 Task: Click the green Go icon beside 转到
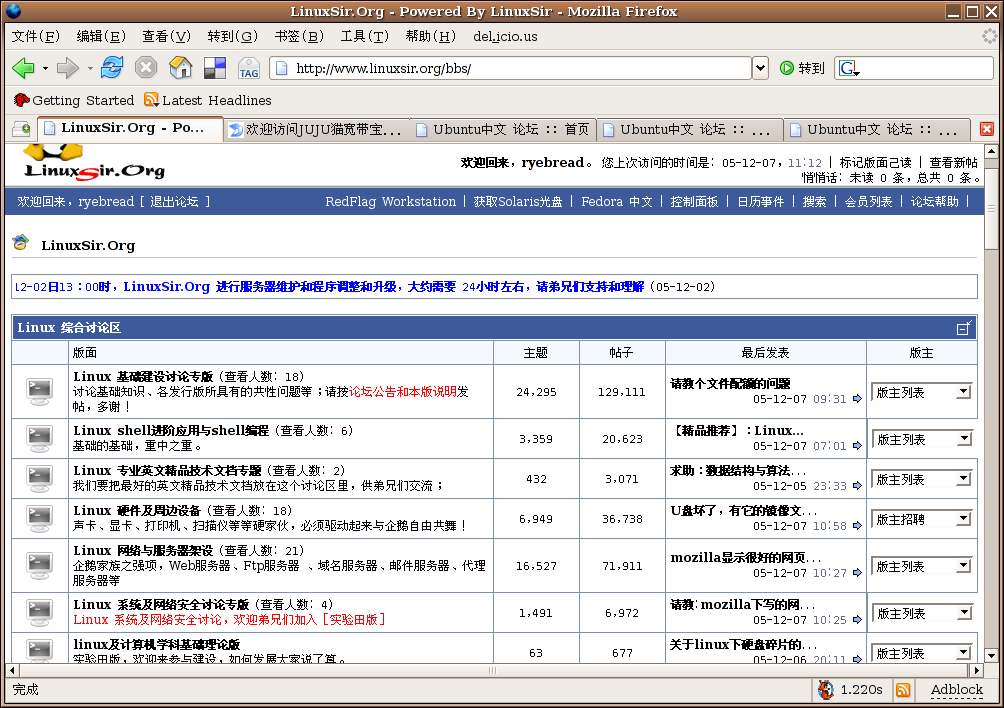coord(787,68)
